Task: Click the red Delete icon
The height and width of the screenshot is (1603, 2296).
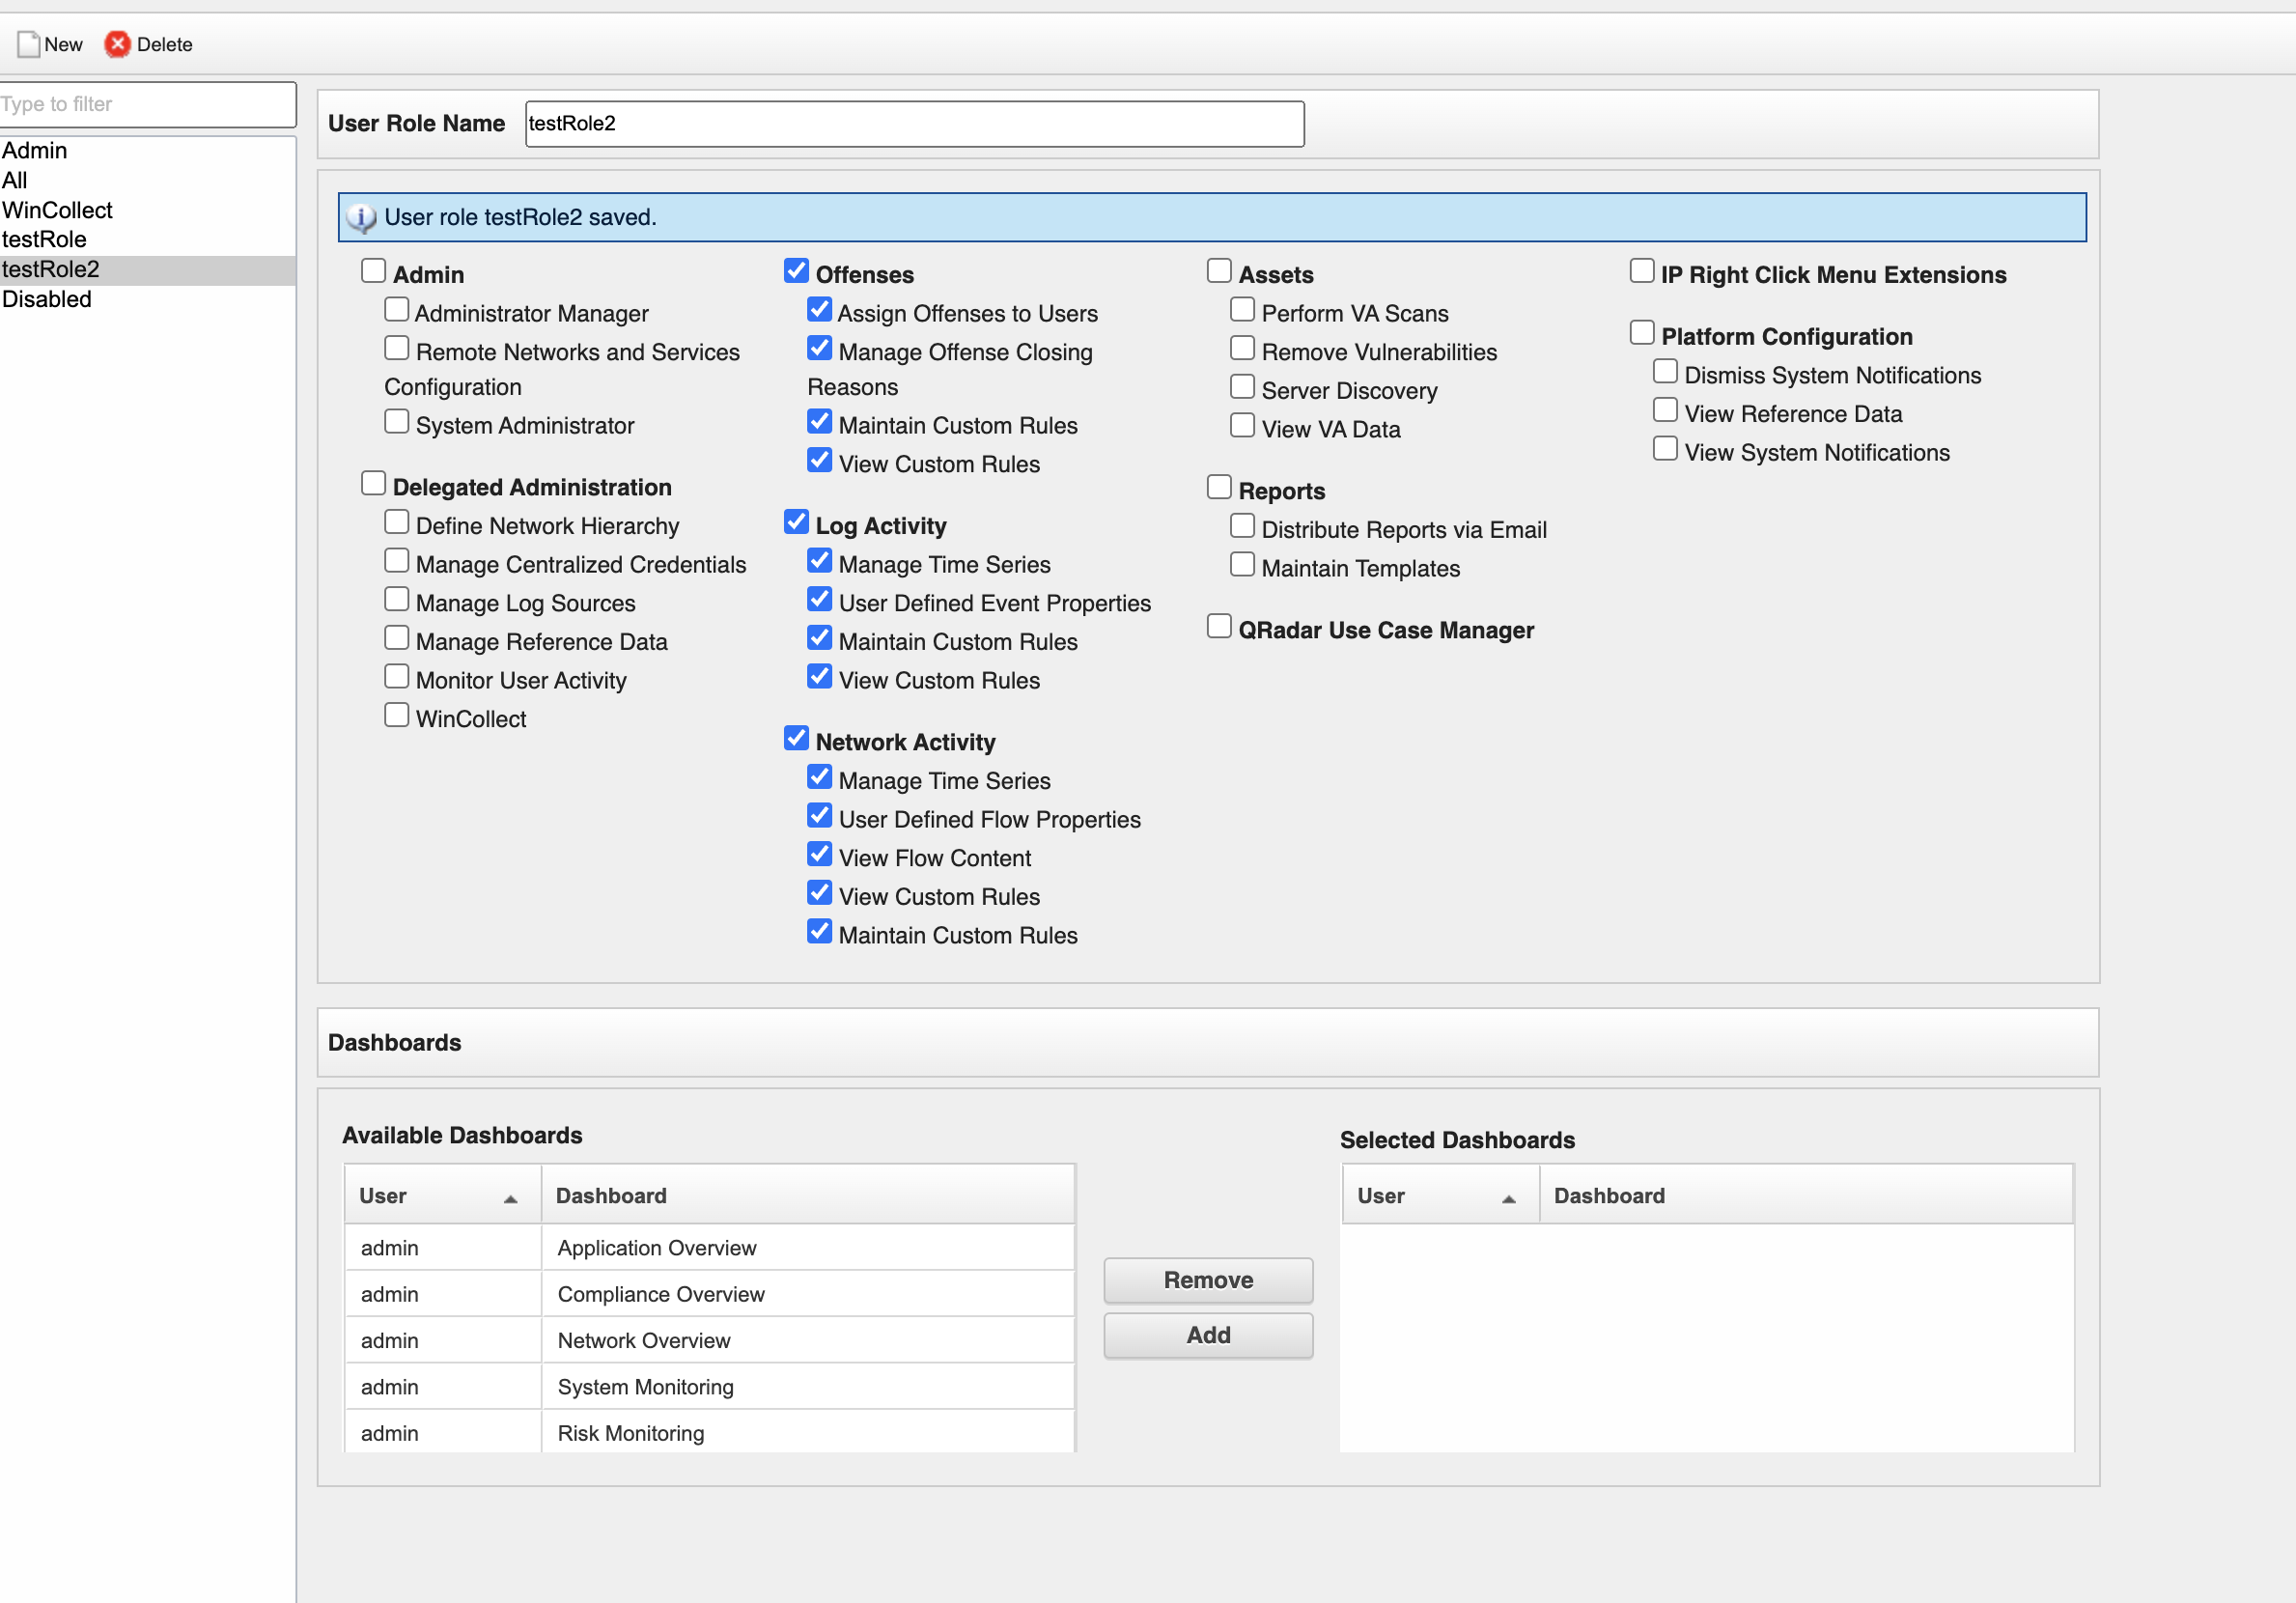Action: pyautogui.click(x=117, y=44)
